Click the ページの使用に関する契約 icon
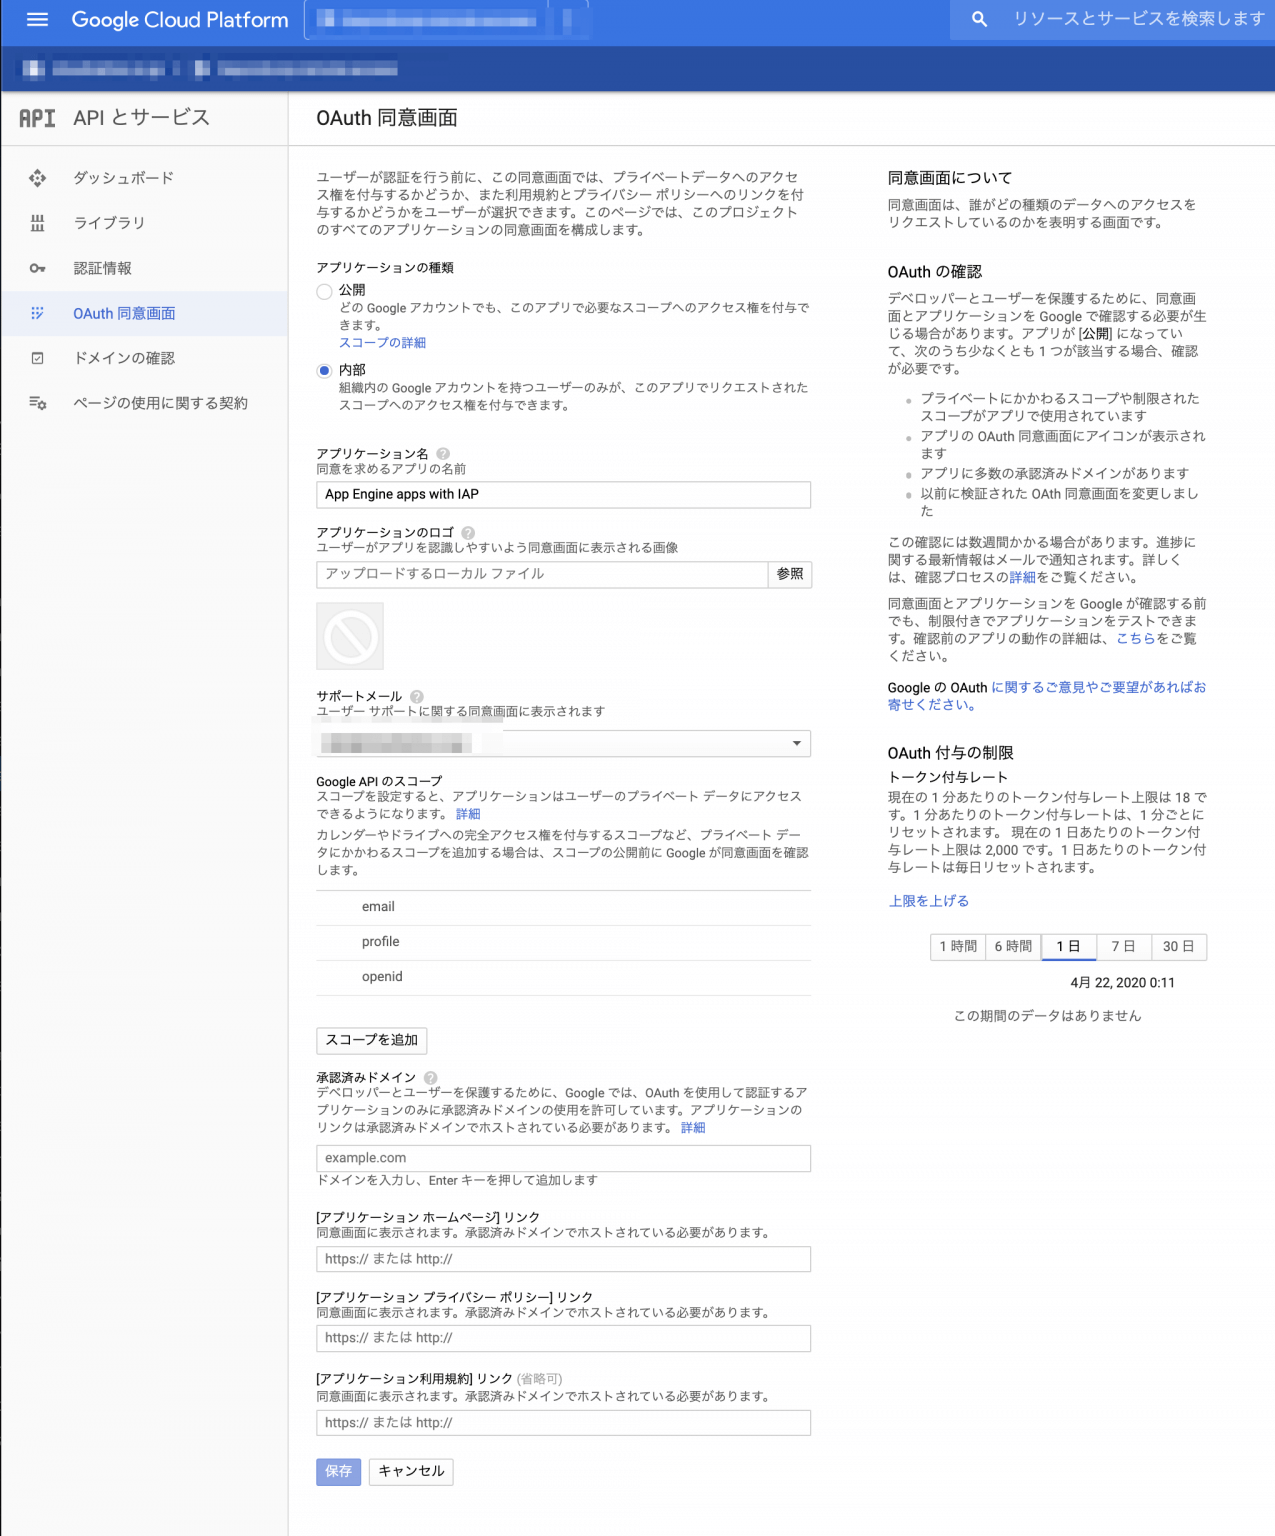The width and height of the screenshot is (1275, 1536). click(37, 403)
